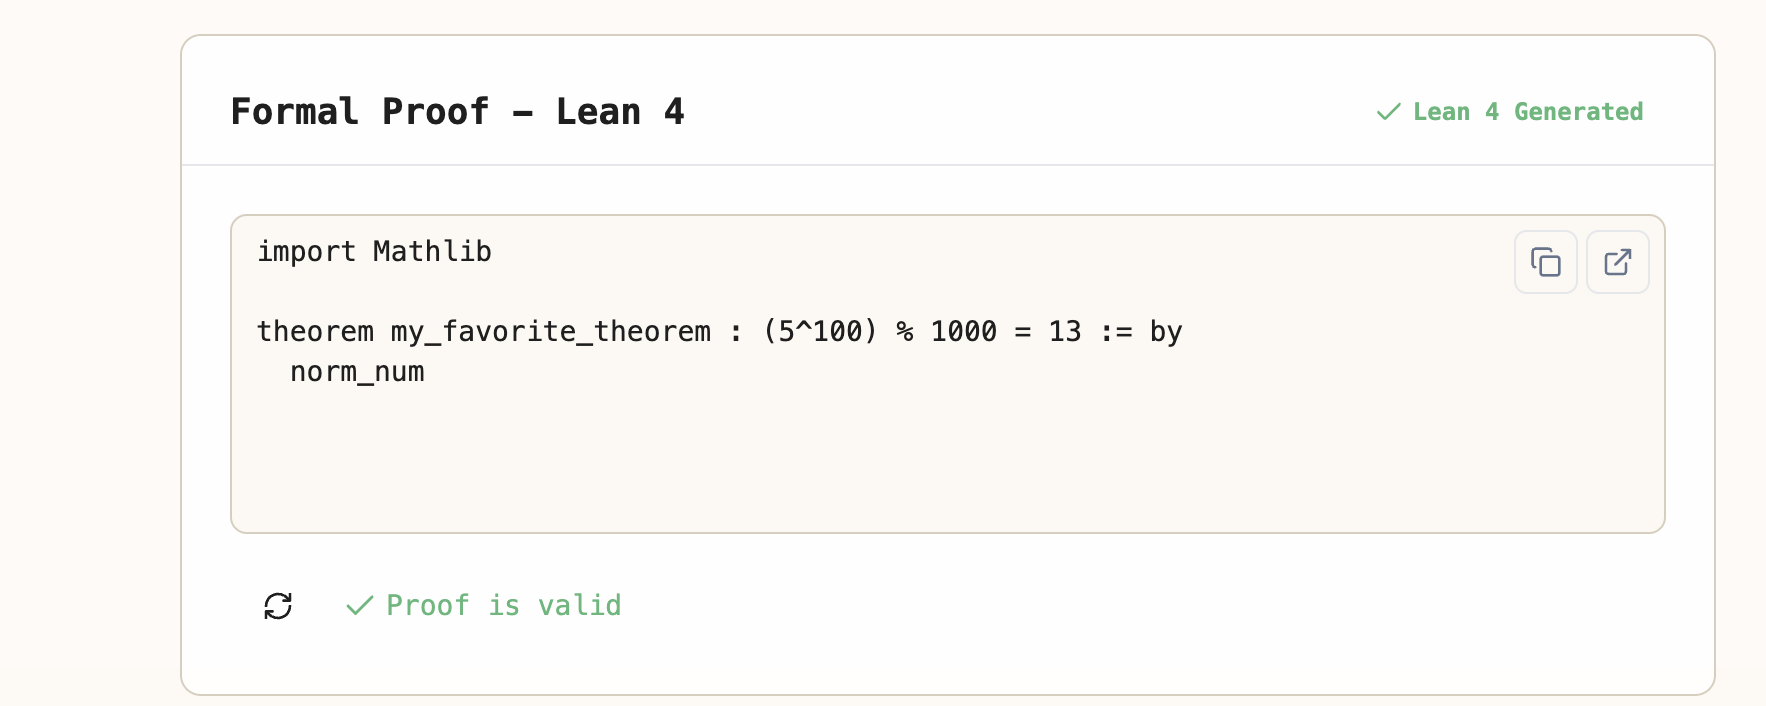Image resolution: width=1766 pixels, height=706 pixels.
Task: Click the theorem name my_favorite_theorem
Action: (x=550, y=332)
